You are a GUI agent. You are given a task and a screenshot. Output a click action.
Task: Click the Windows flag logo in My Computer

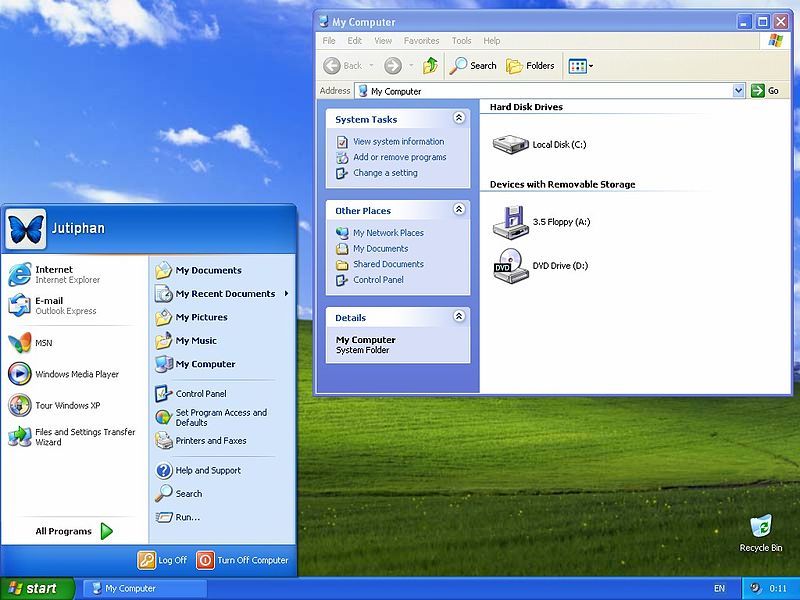tap(775, 40)
